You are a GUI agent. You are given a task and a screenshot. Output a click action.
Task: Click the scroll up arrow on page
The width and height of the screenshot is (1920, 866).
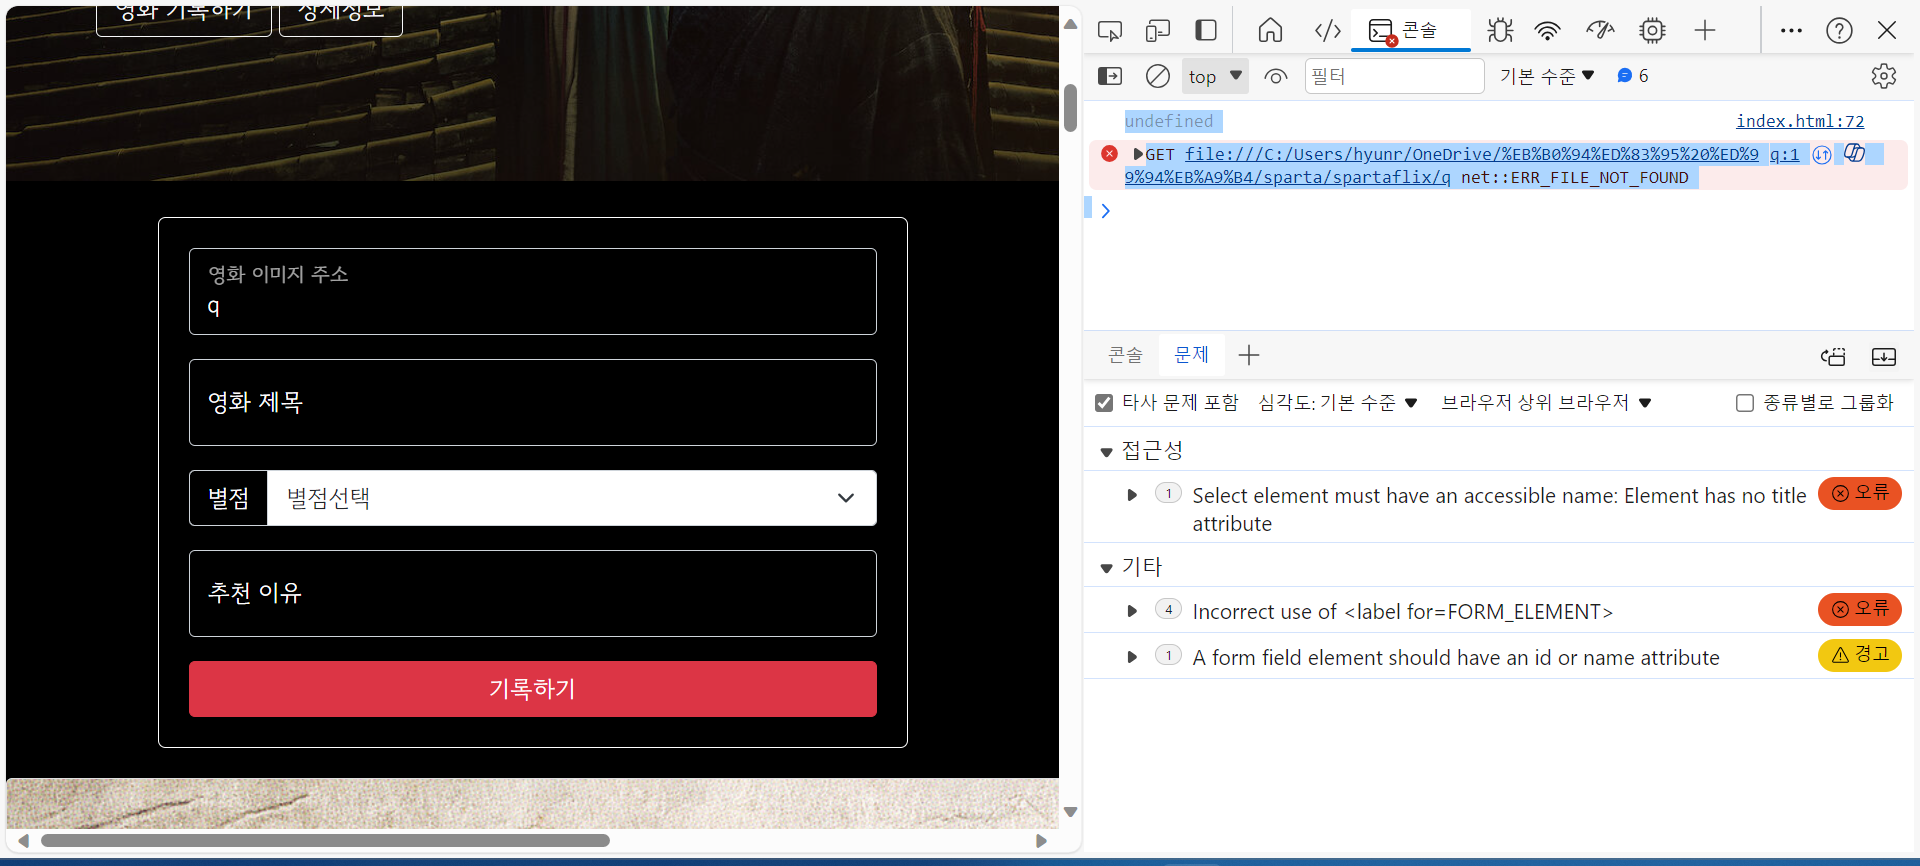[x=1070, y=24]
